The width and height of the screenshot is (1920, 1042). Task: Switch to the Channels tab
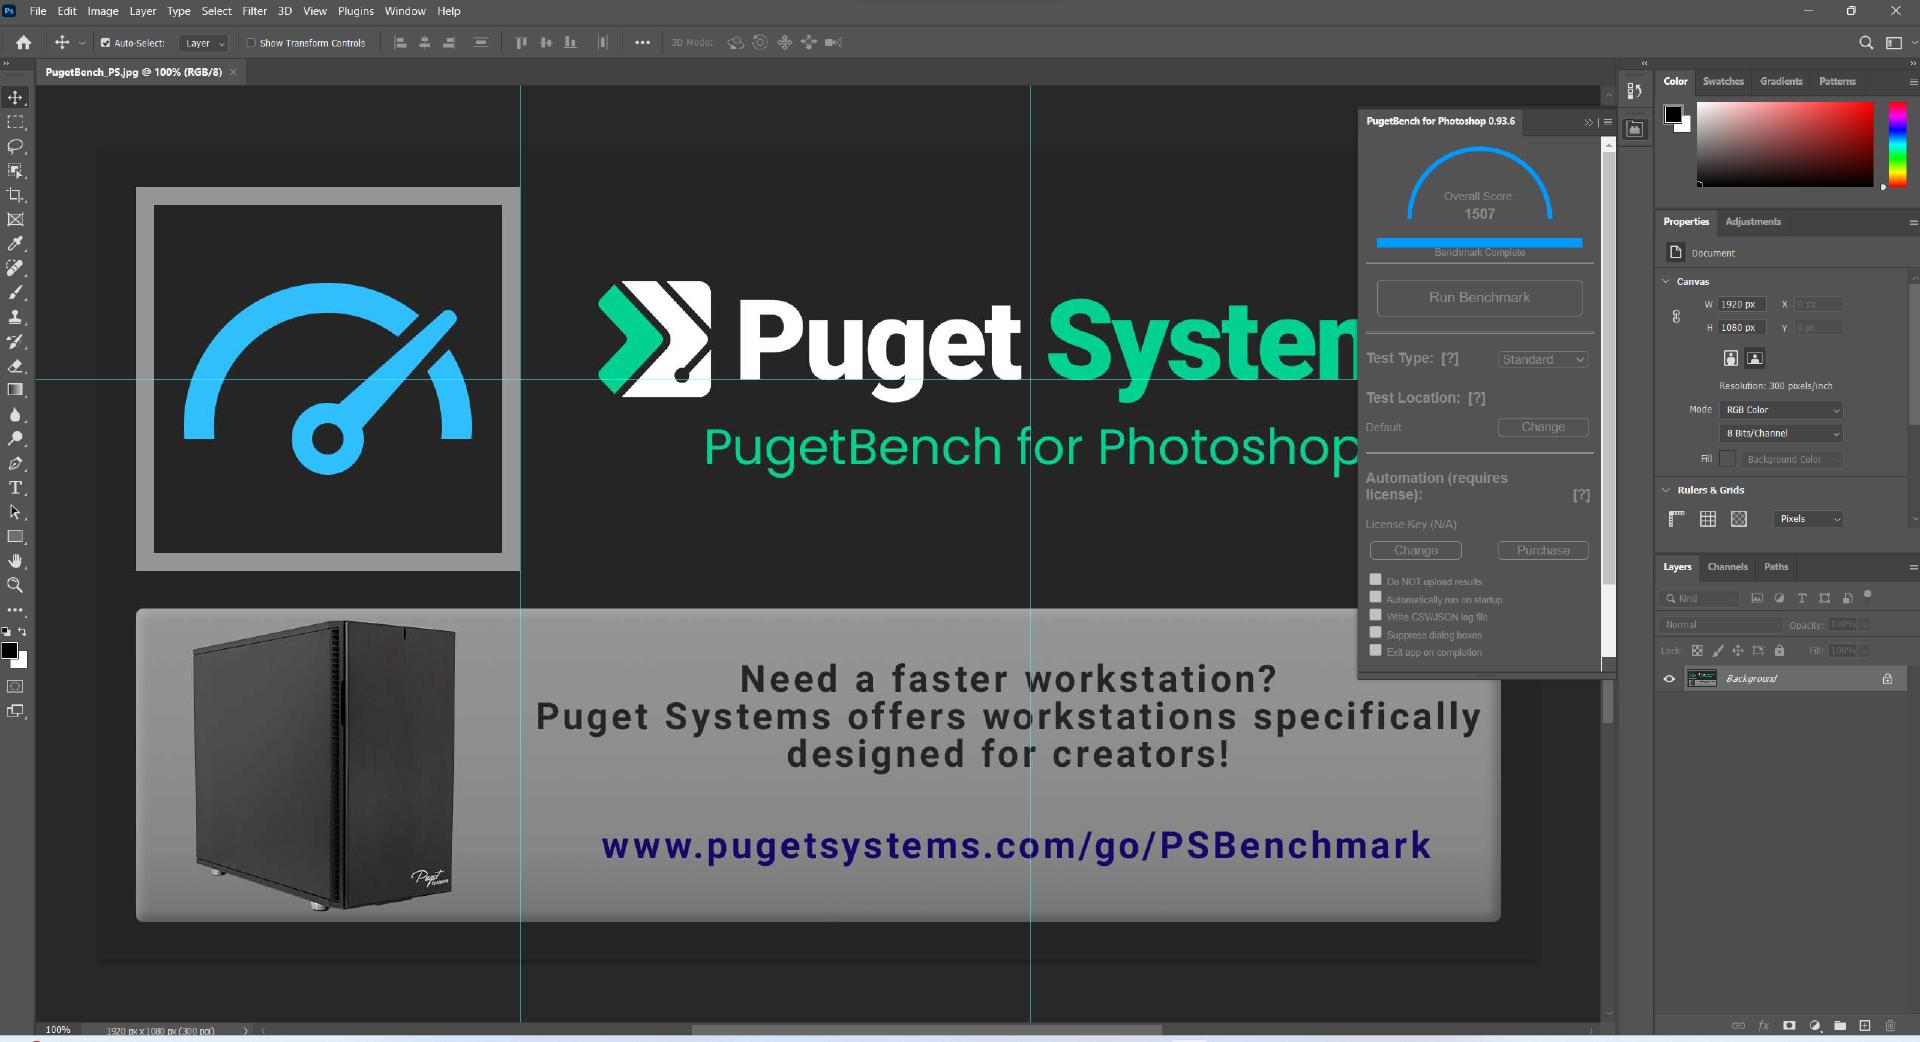tap(1727, 567)
